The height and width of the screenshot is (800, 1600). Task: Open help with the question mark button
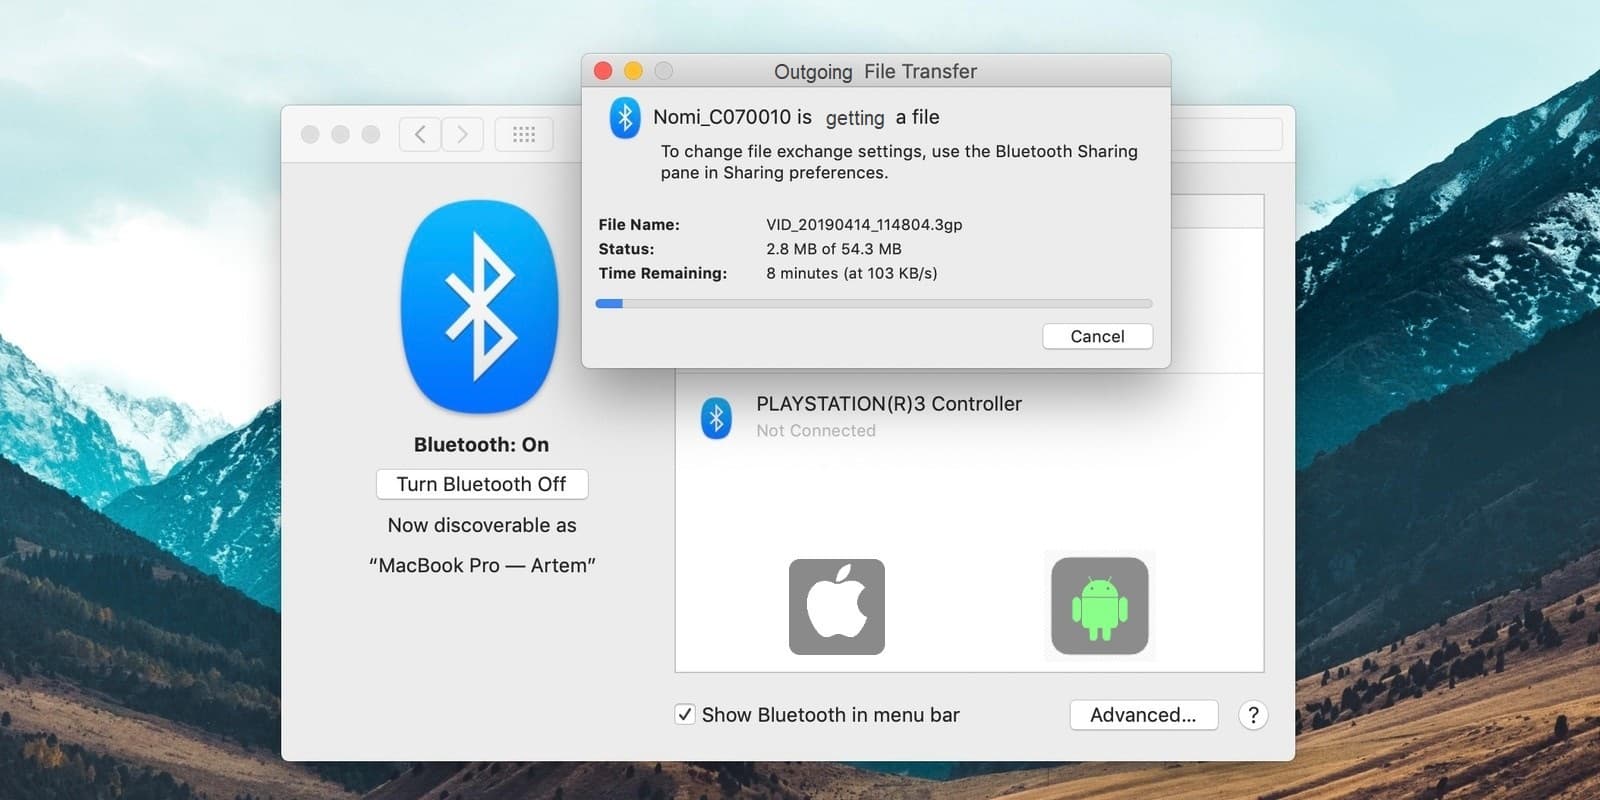[1253, 715]
